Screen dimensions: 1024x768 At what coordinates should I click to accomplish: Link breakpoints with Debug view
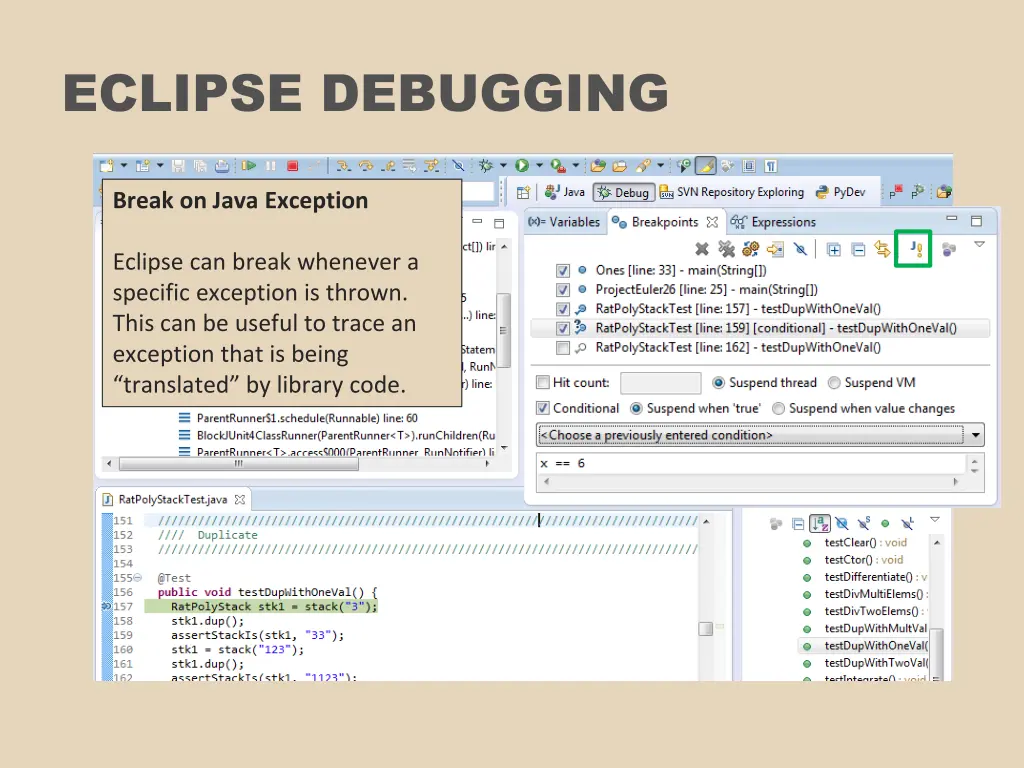coord(884,248)
